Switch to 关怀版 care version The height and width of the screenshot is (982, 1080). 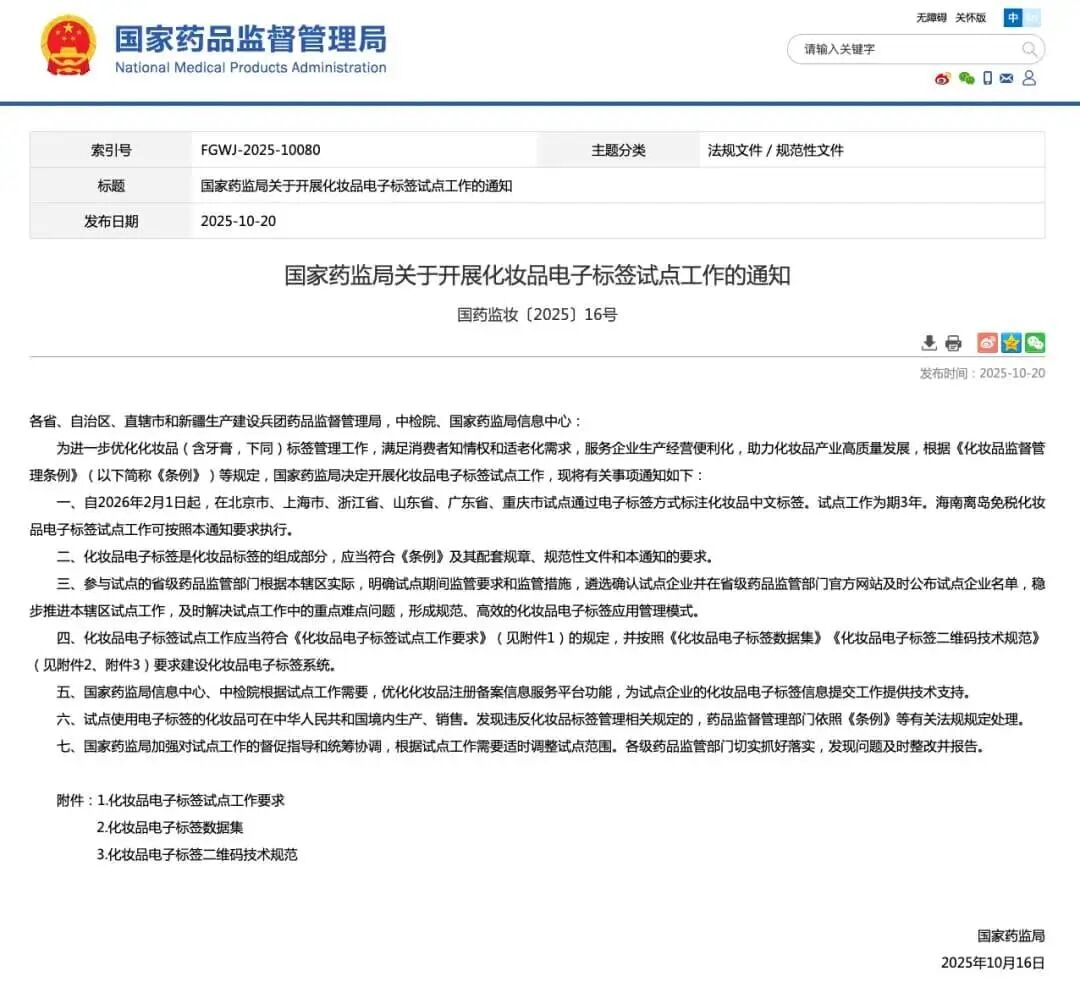click(970, 18)
